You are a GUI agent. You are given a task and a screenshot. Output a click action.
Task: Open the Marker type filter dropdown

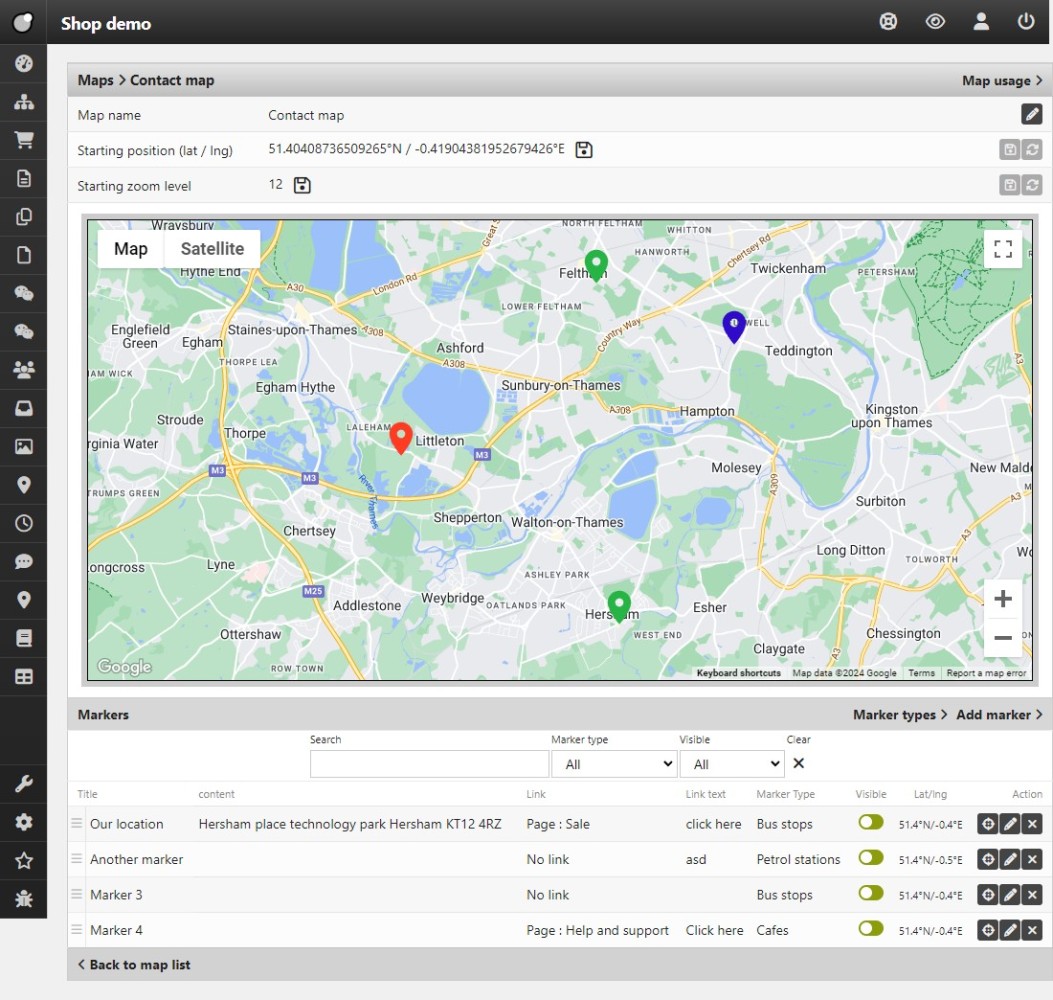pos(614,764)
